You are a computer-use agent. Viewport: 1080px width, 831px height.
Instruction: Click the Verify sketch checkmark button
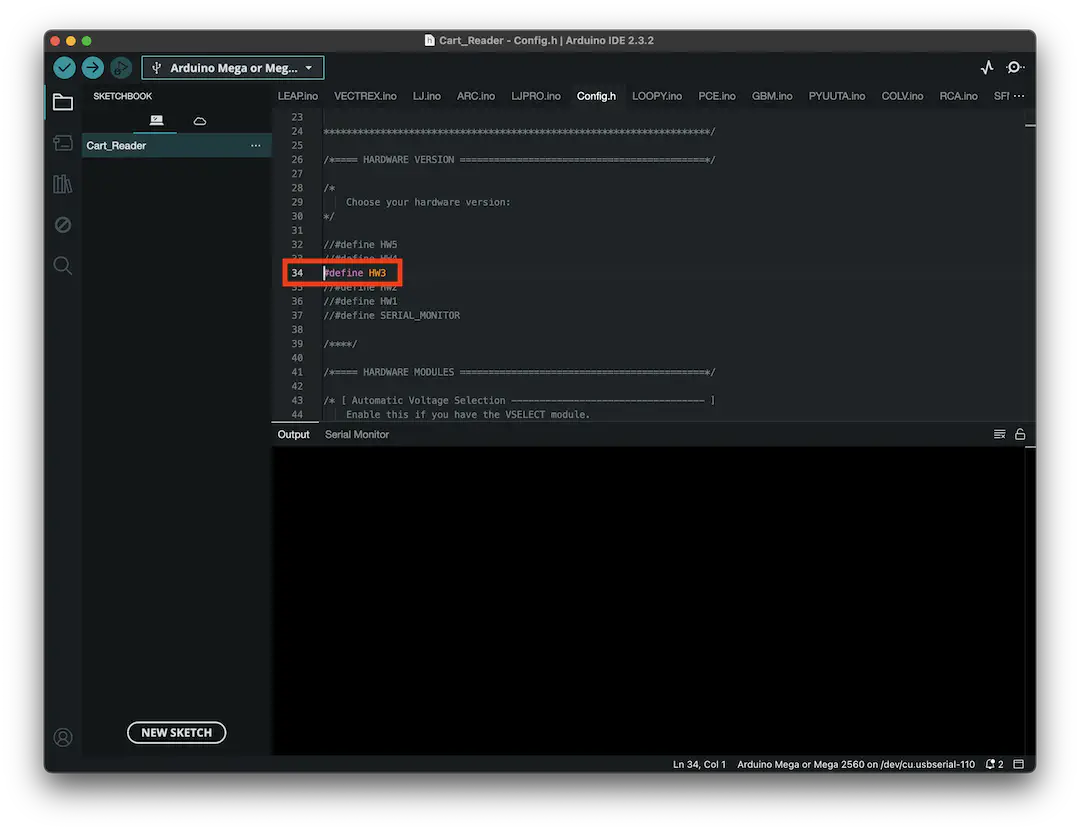pos(64,68)
